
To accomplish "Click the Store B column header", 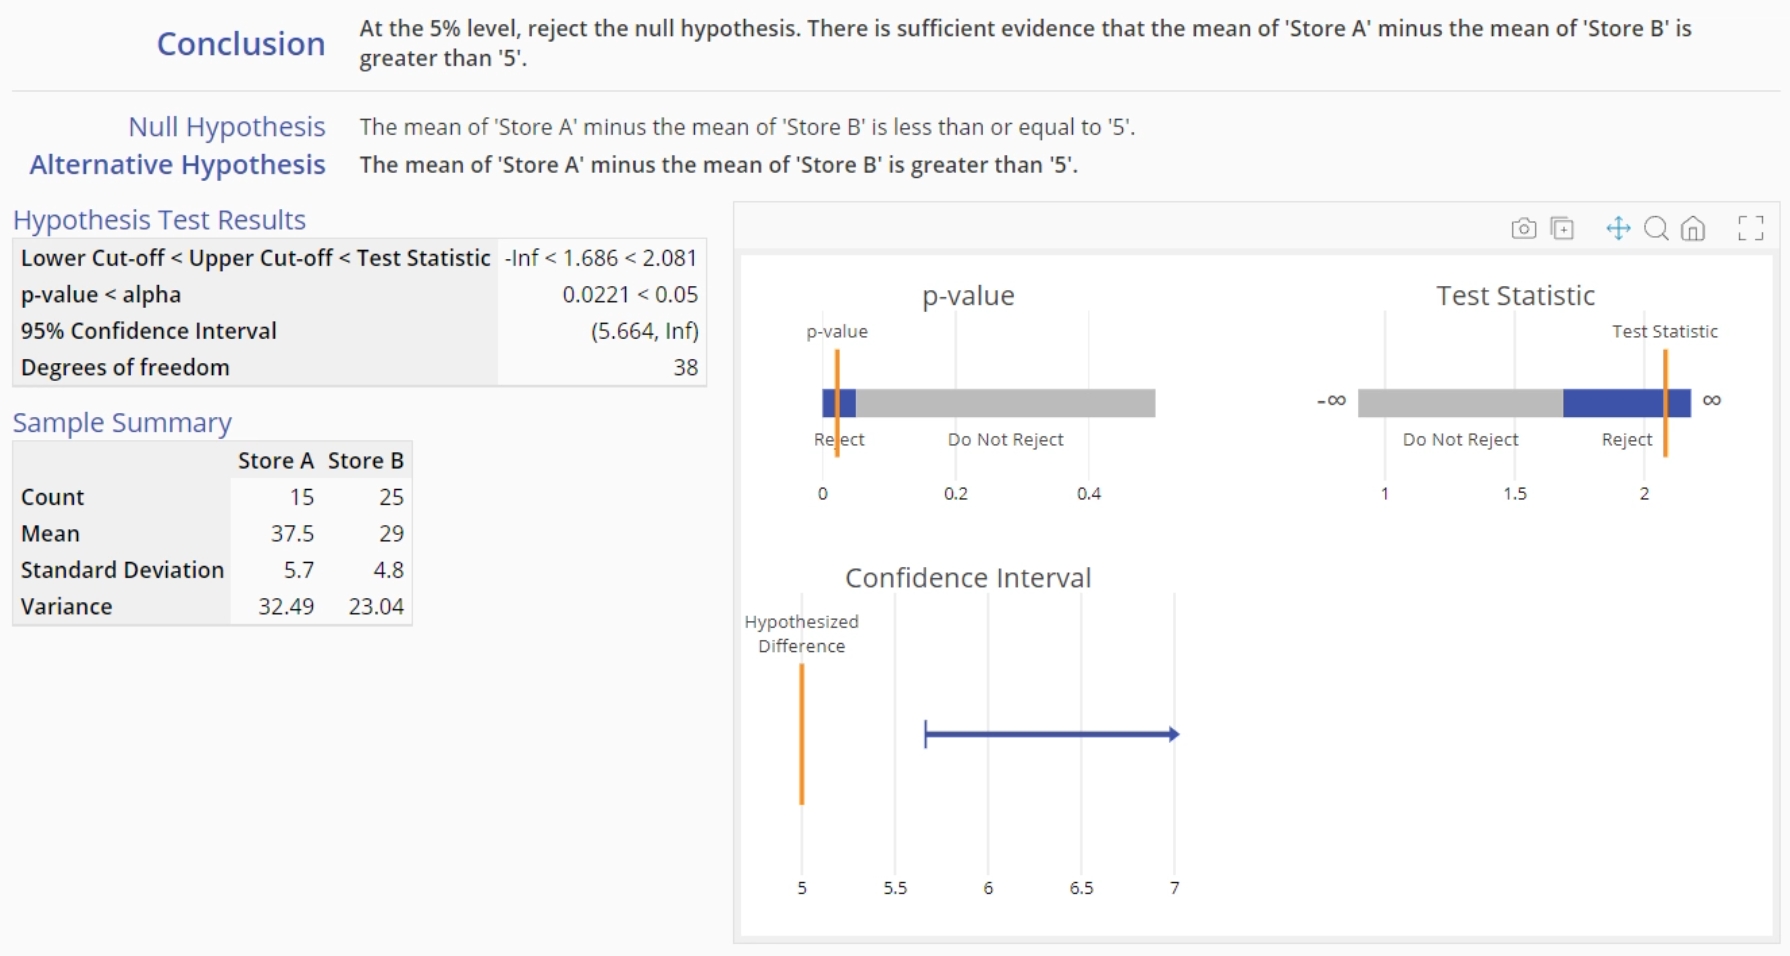I will 365,461.
